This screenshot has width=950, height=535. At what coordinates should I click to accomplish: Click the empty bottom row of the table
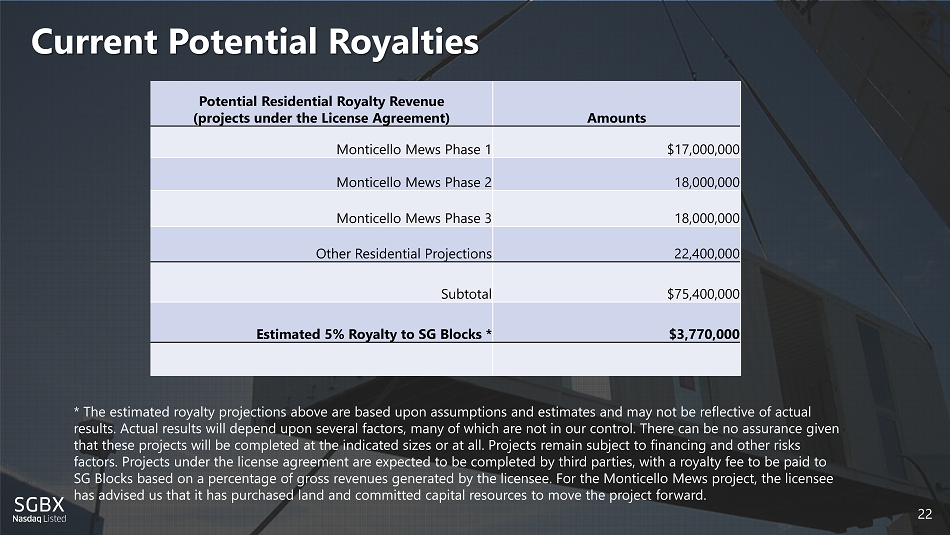[446, 359]
